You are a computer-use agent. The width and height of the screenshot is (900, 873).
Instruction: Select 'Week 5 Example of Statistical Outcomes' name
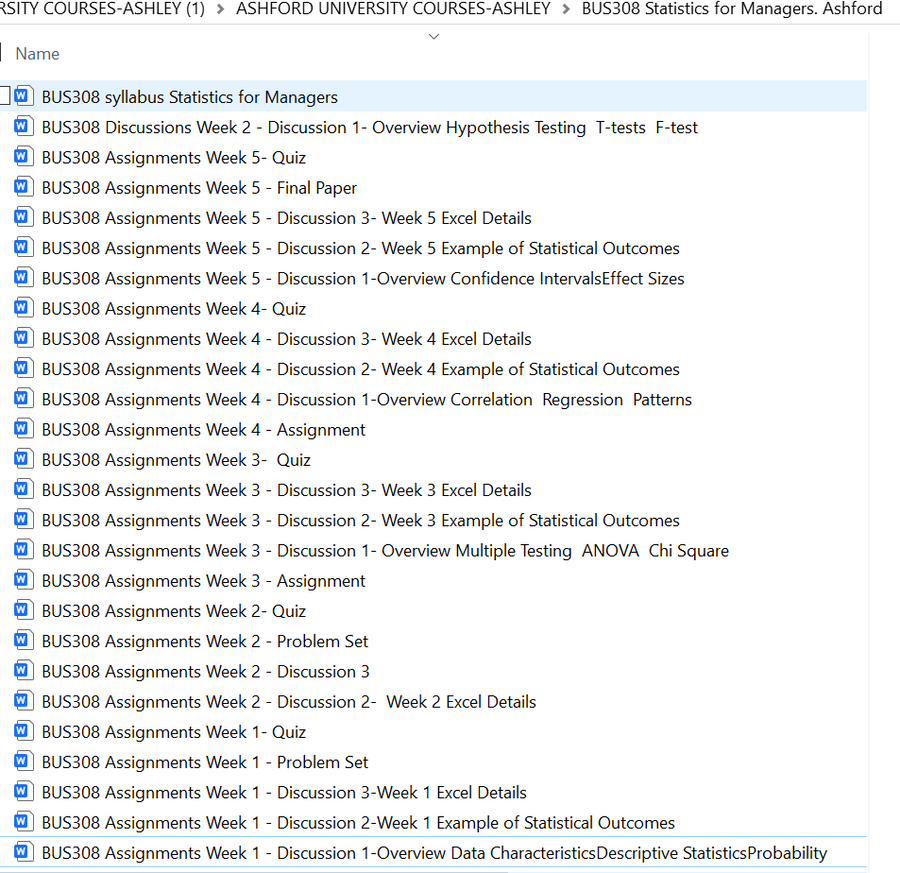[360, 249]
